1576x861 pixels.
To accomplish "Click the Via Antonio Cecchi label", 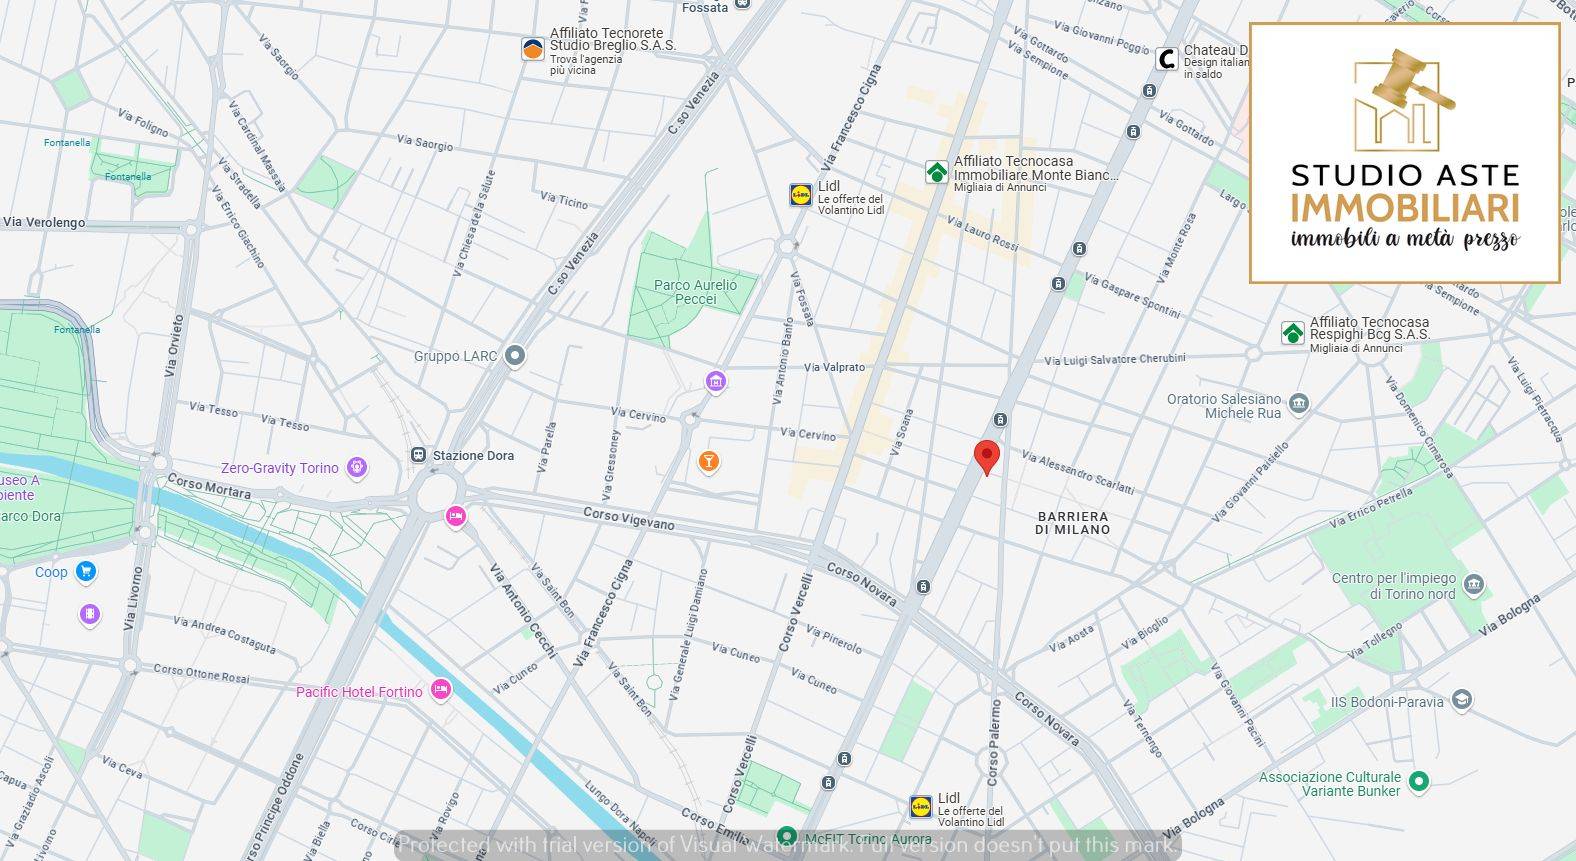I will 522,610.
